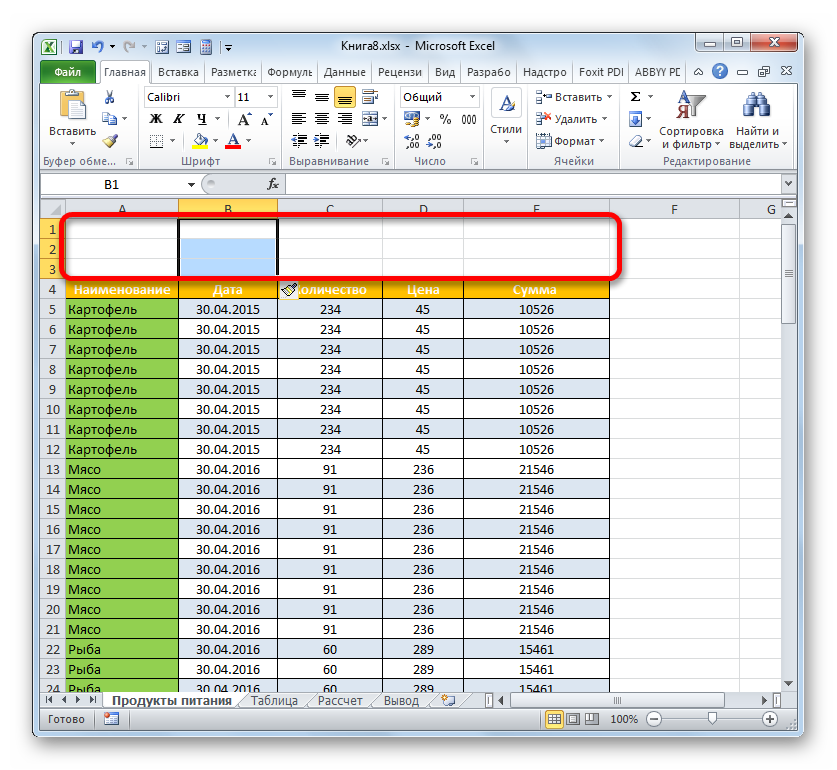Click the Paste clipboard icon
This screenshot has width=837, height=770.
coord(73,105)
